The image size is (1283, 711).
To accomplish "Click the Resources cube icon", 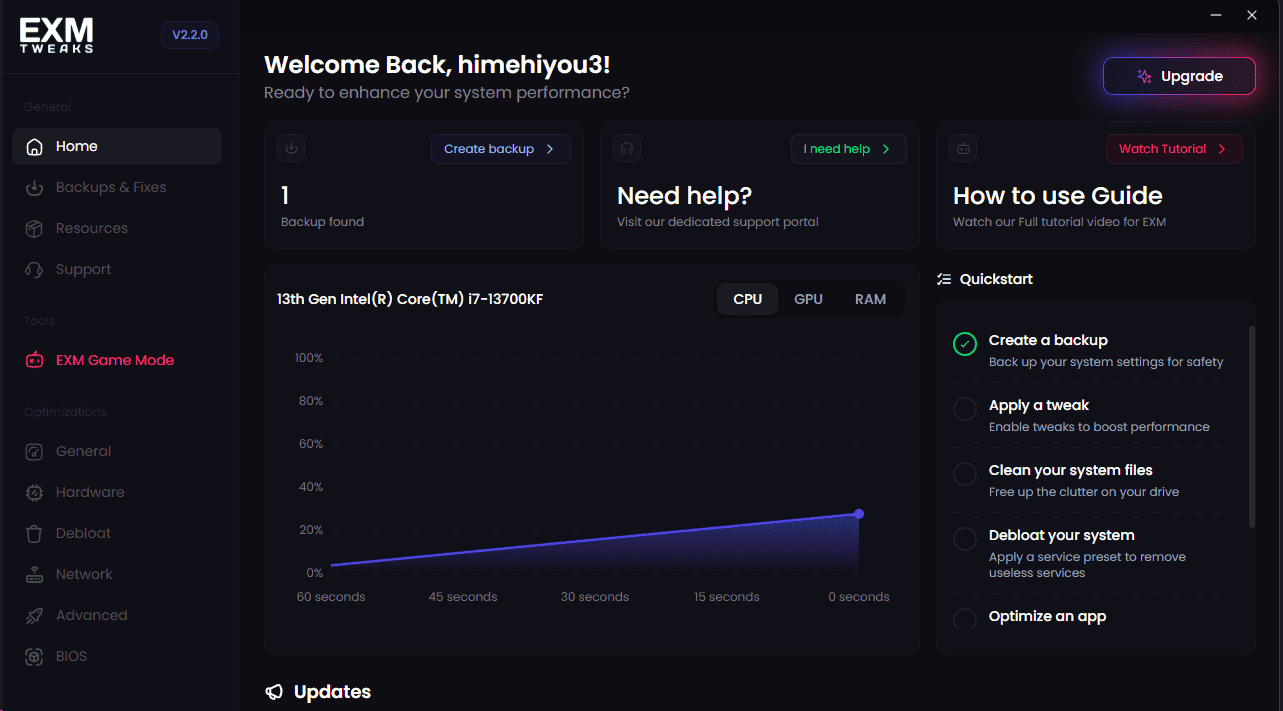I will pos(35,229).
